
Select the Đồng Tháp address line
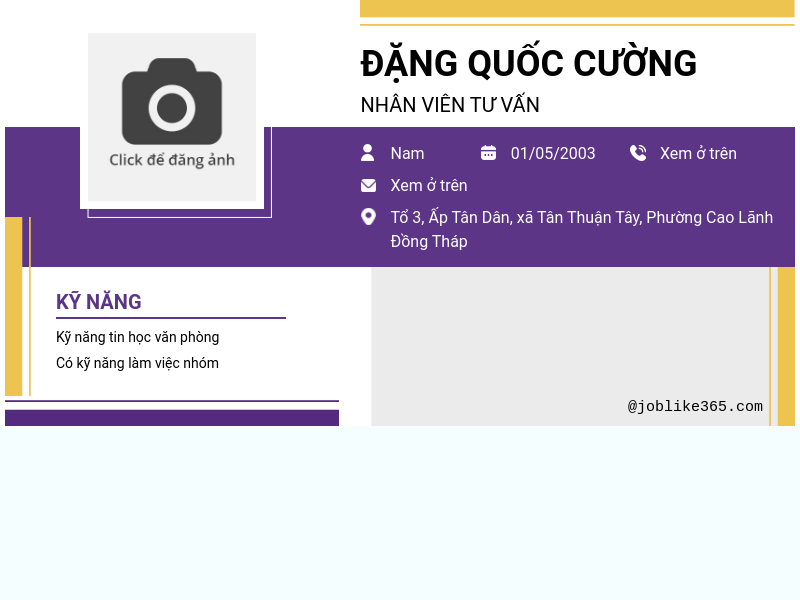(x=429, y=241)
